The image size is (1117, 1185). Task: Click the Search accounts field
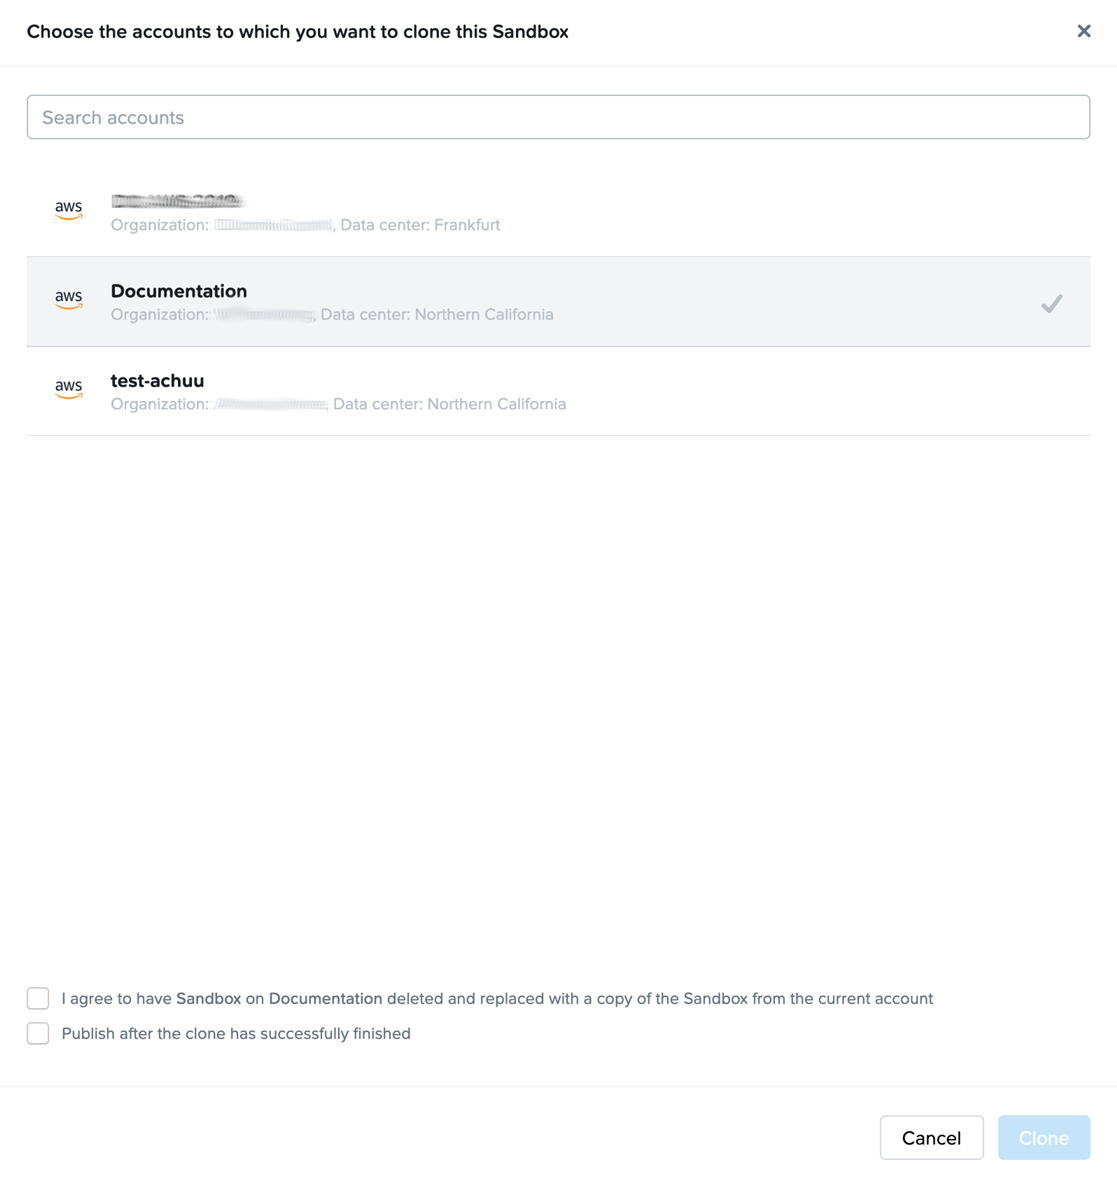coord(558,117)
